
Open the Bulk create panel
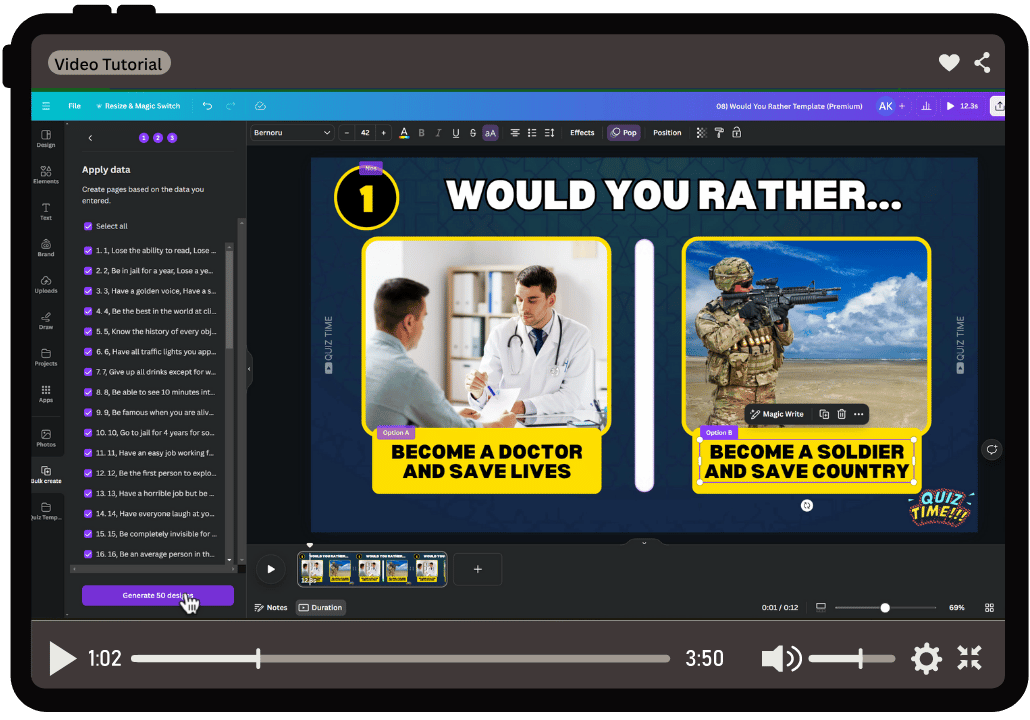click(x=46, y=474)
